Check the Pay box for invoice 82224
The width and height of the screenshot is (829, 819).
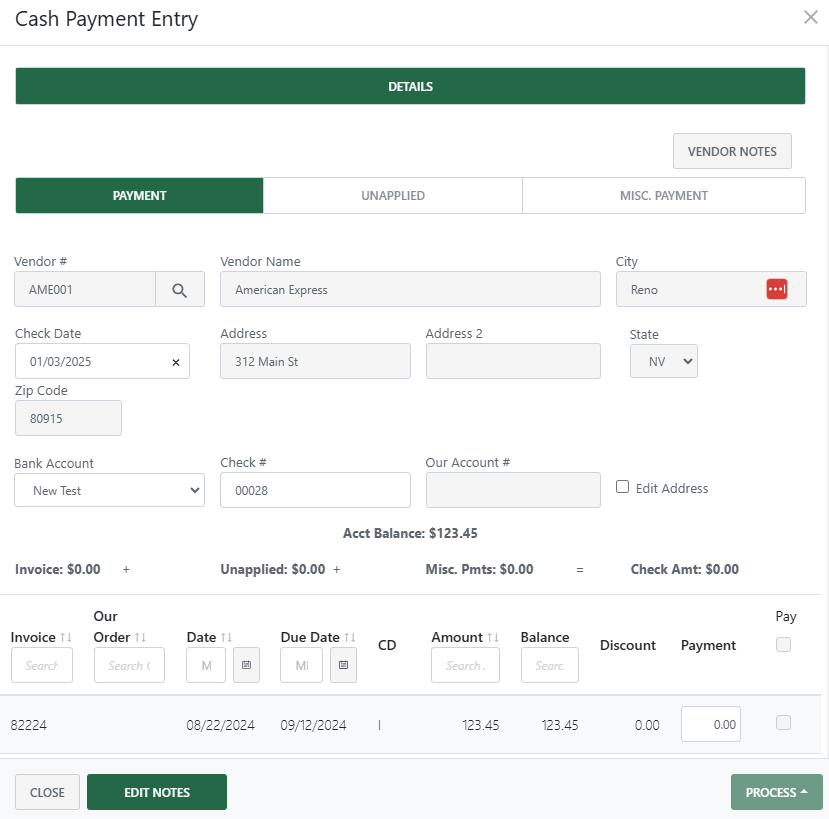click(785, 723)
